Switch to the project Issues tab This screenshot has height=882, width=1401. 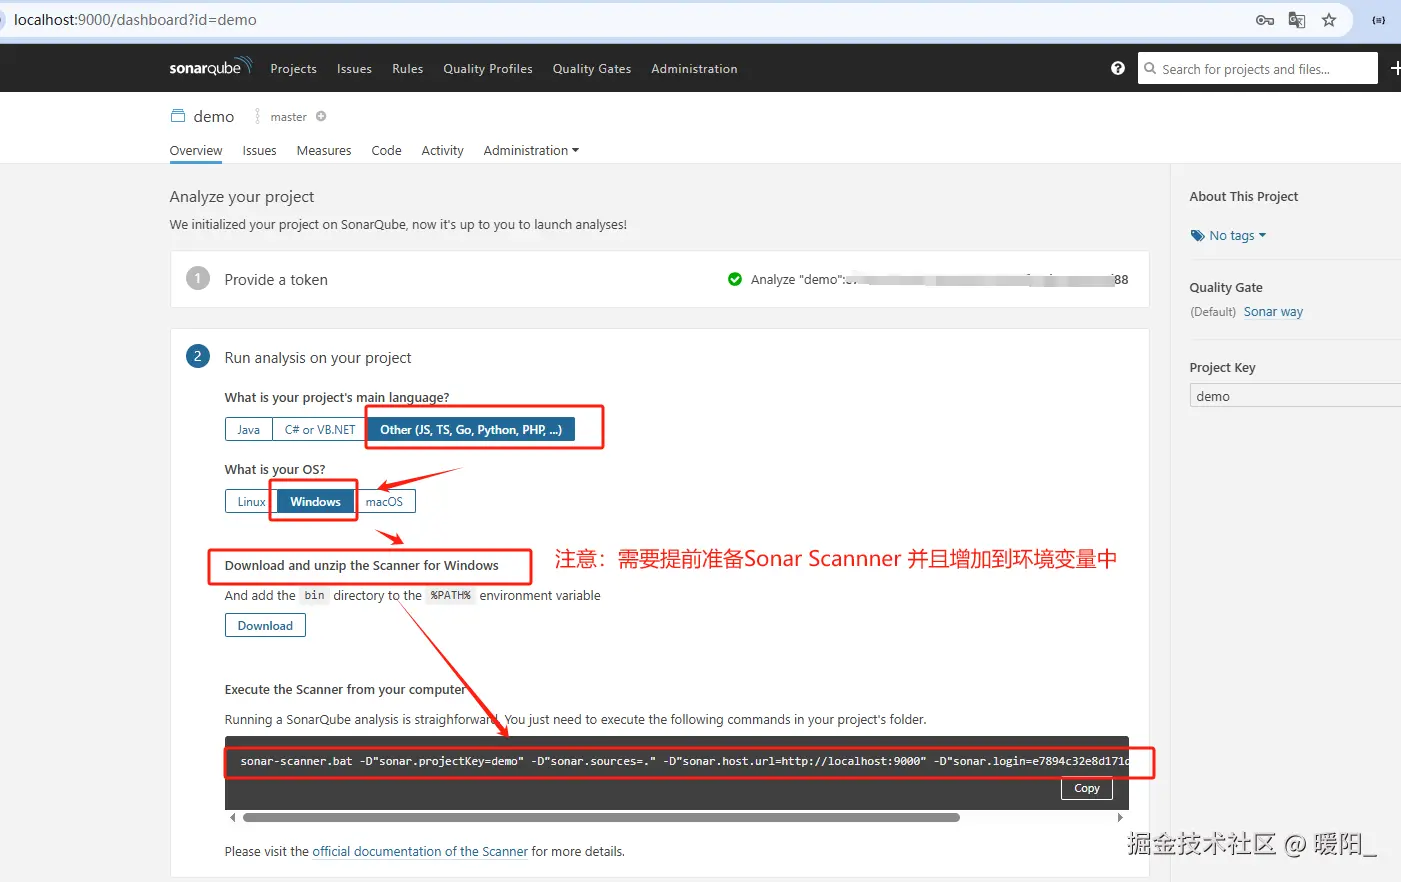point(259,151)
